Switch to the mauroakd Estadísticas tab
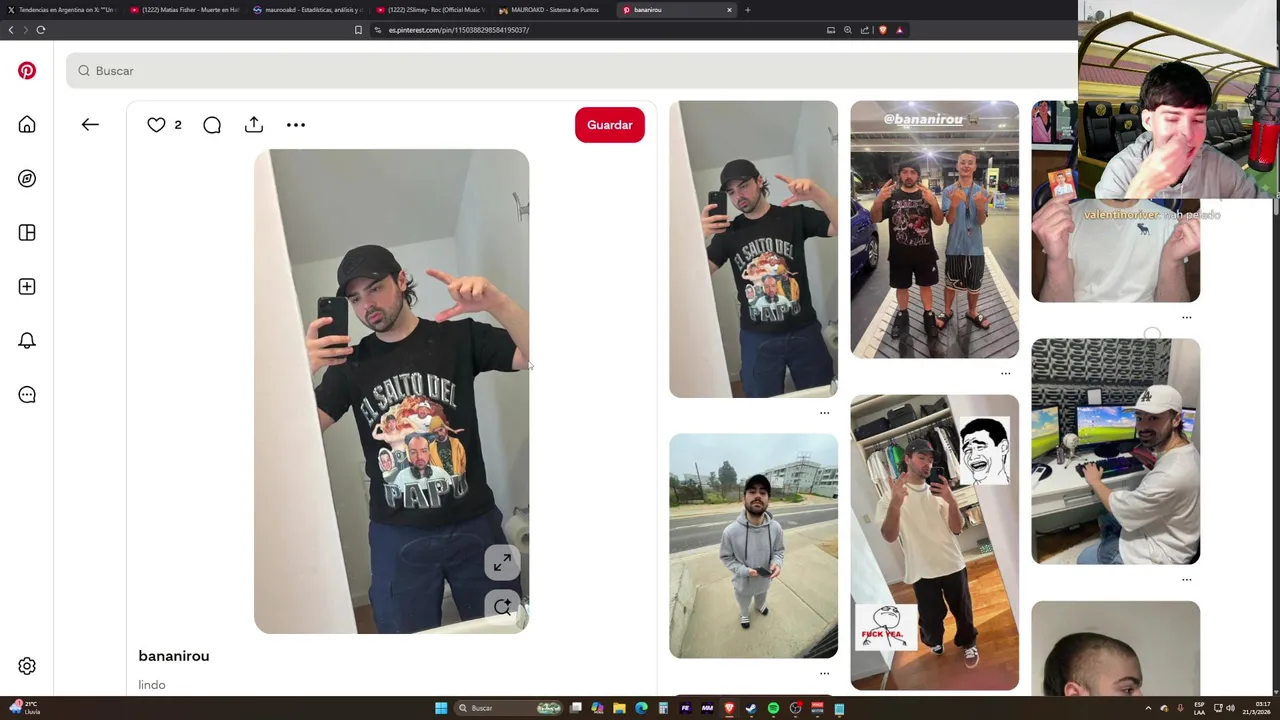Image resolution: width=1280 pixels, height=720 pixels. [x=307, y=10]
